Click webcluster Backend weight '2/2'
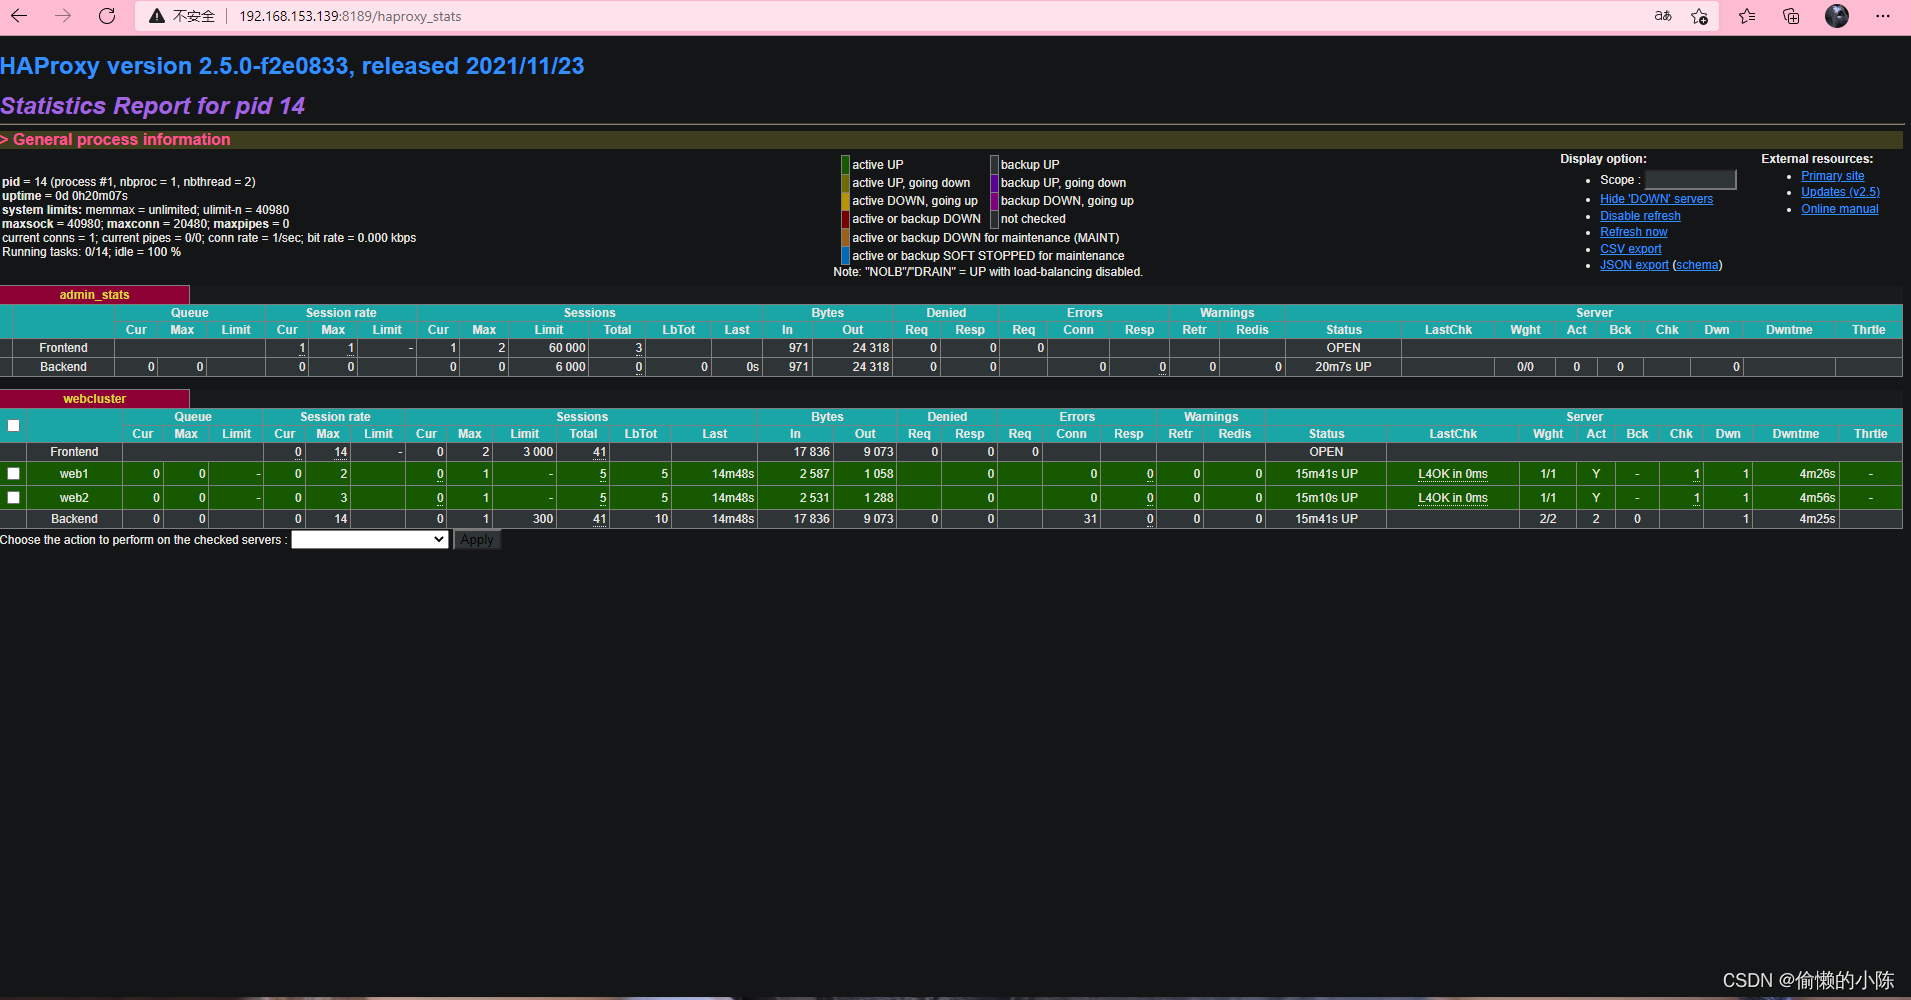 coord(1547,519)
